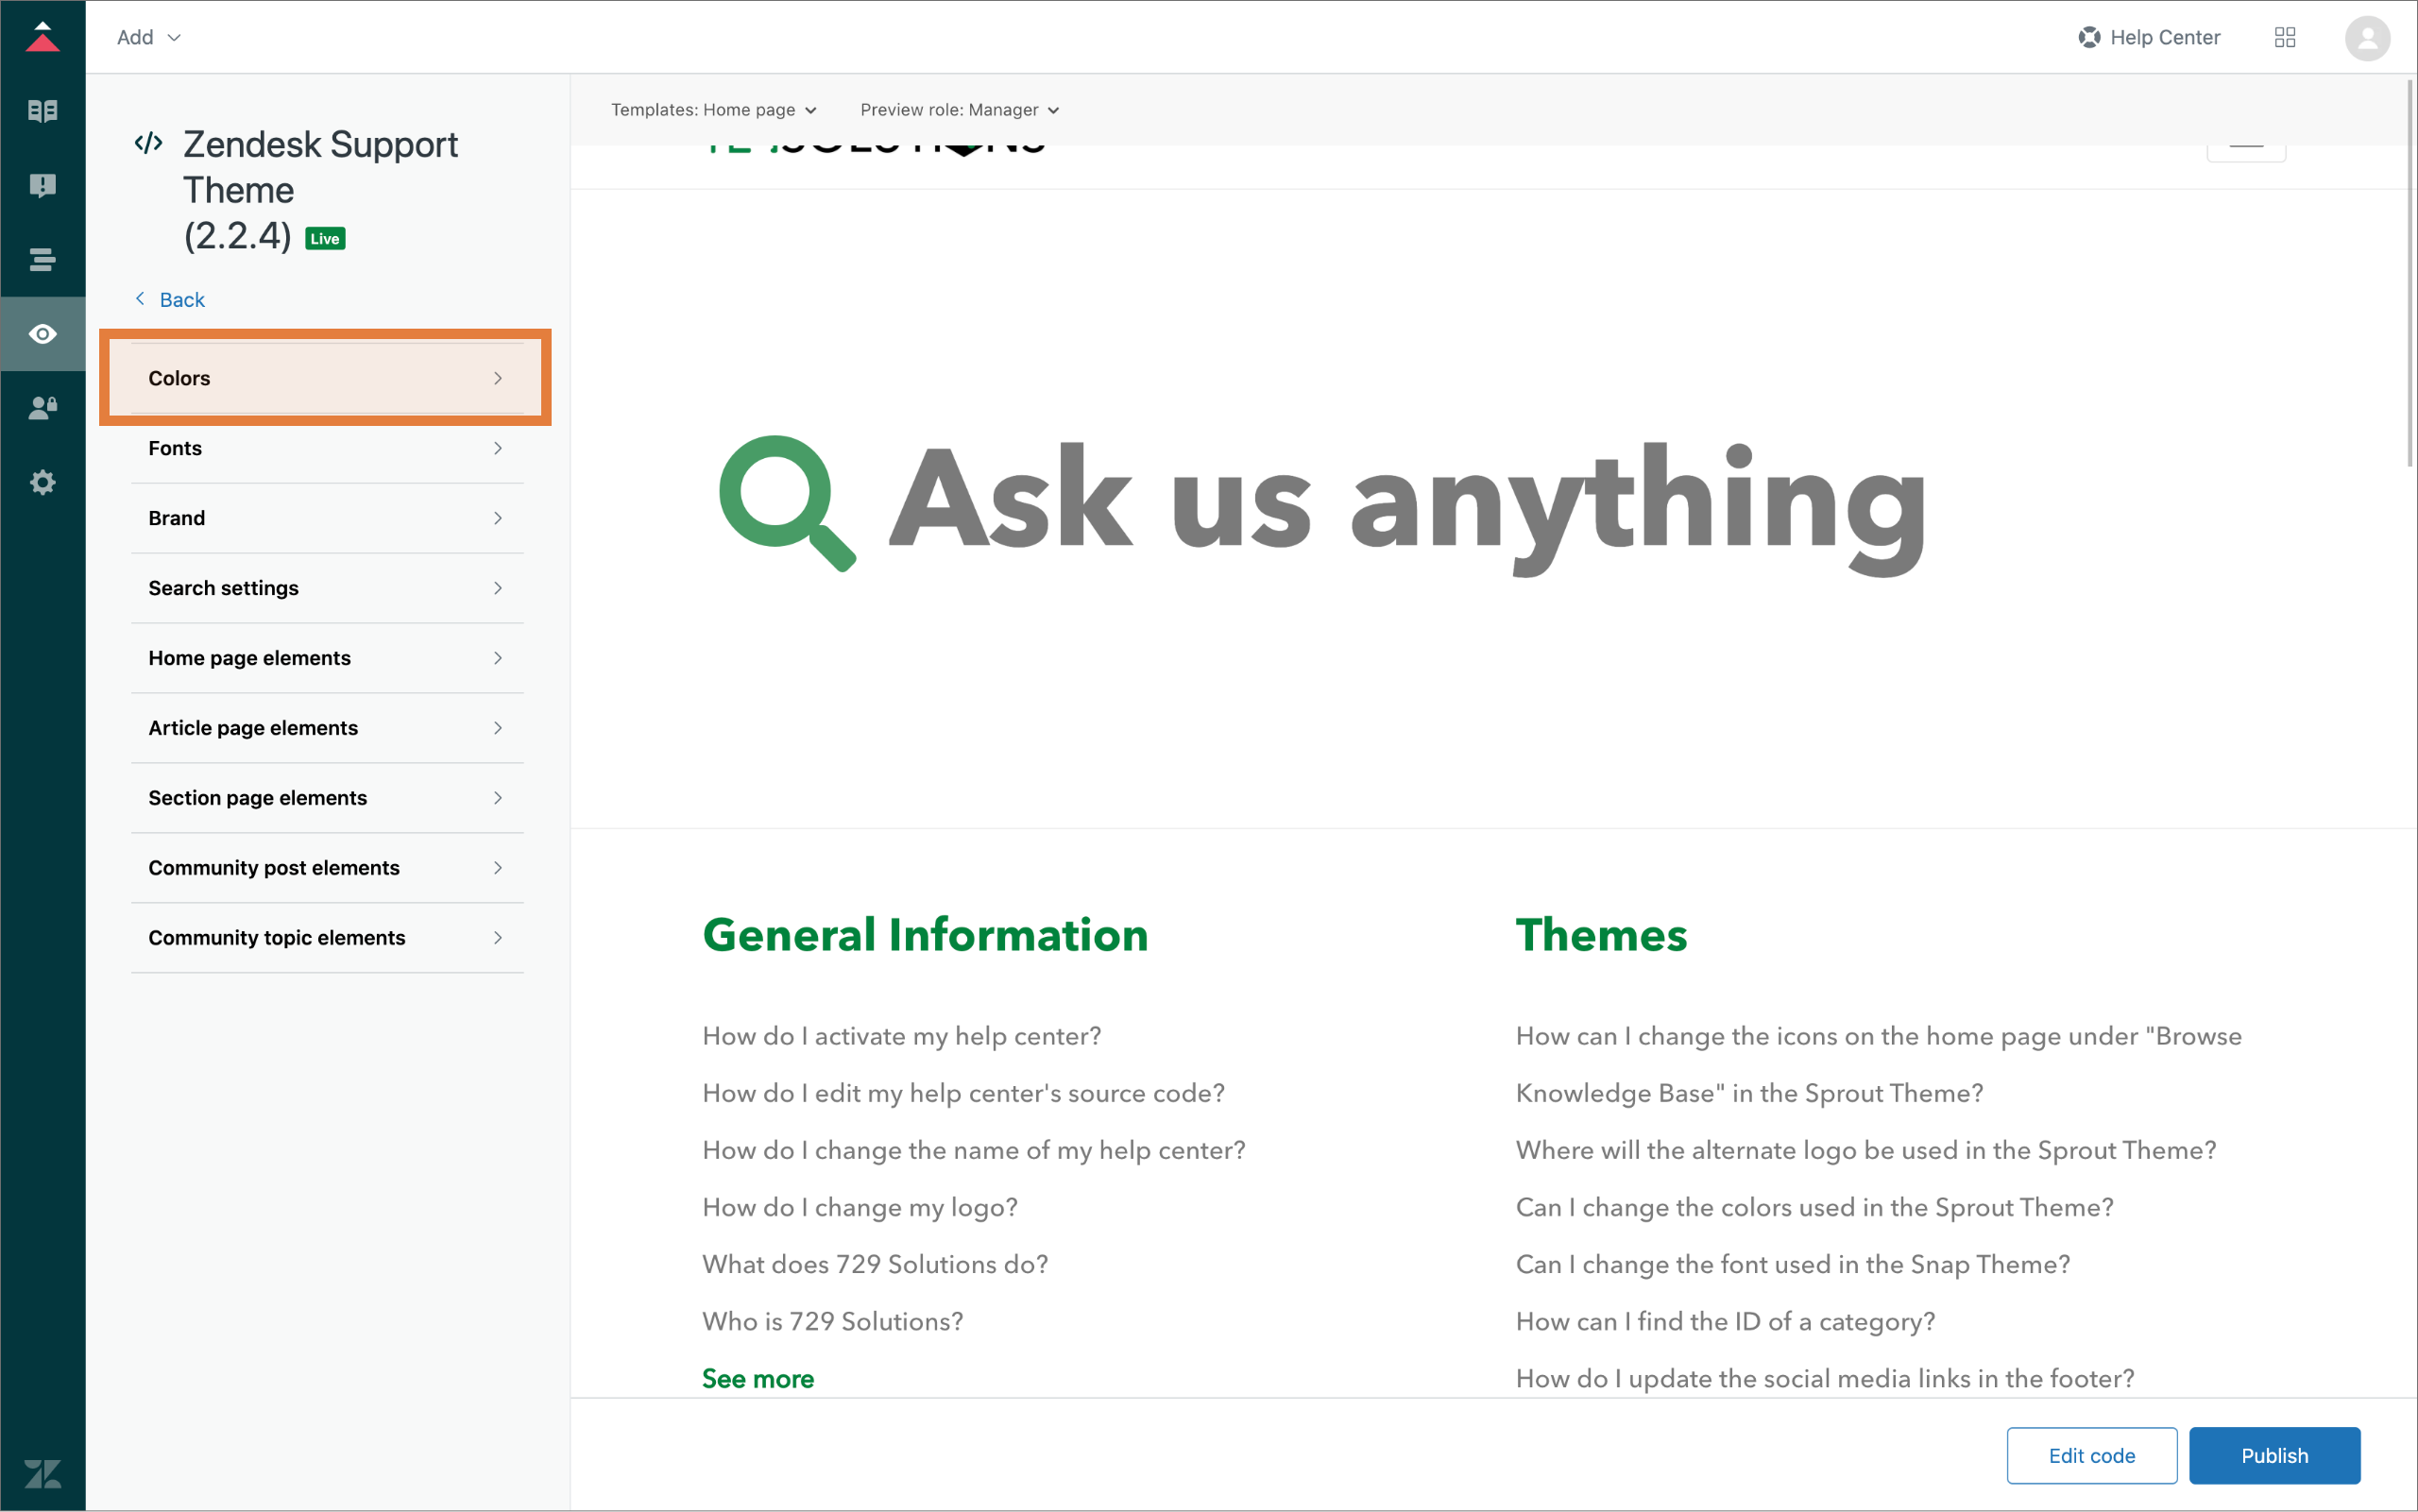Image resolution: width=2418 pixels, height=1512 pixels.
Task: Click the Zendesk logo at bottom left
Action: pyautogui.click(x=42, y=1473)
